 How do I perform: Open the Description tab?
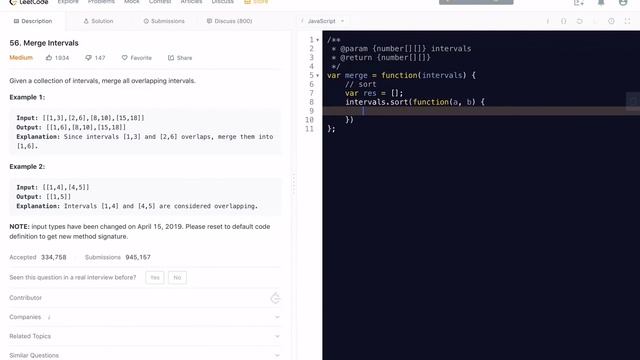point(33,21)
